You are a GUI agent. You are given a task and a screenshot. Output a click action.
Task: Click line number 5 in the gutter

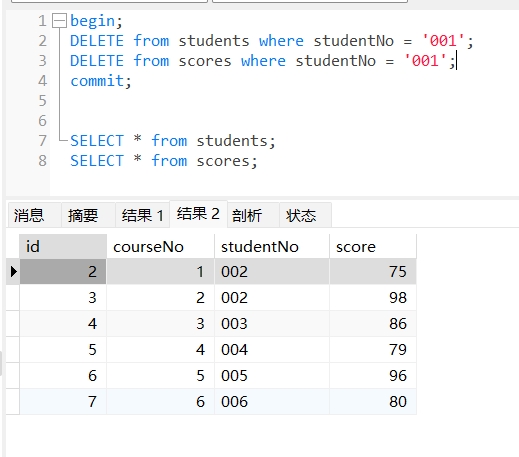pos(42,101)
